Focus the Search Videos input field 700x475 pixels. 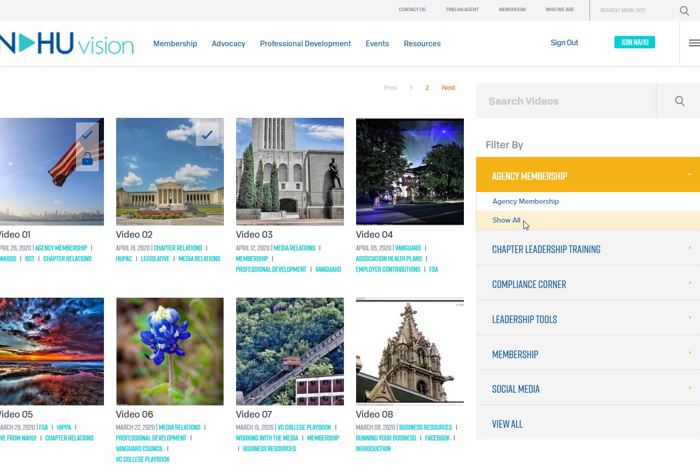(x=566, y=101)
